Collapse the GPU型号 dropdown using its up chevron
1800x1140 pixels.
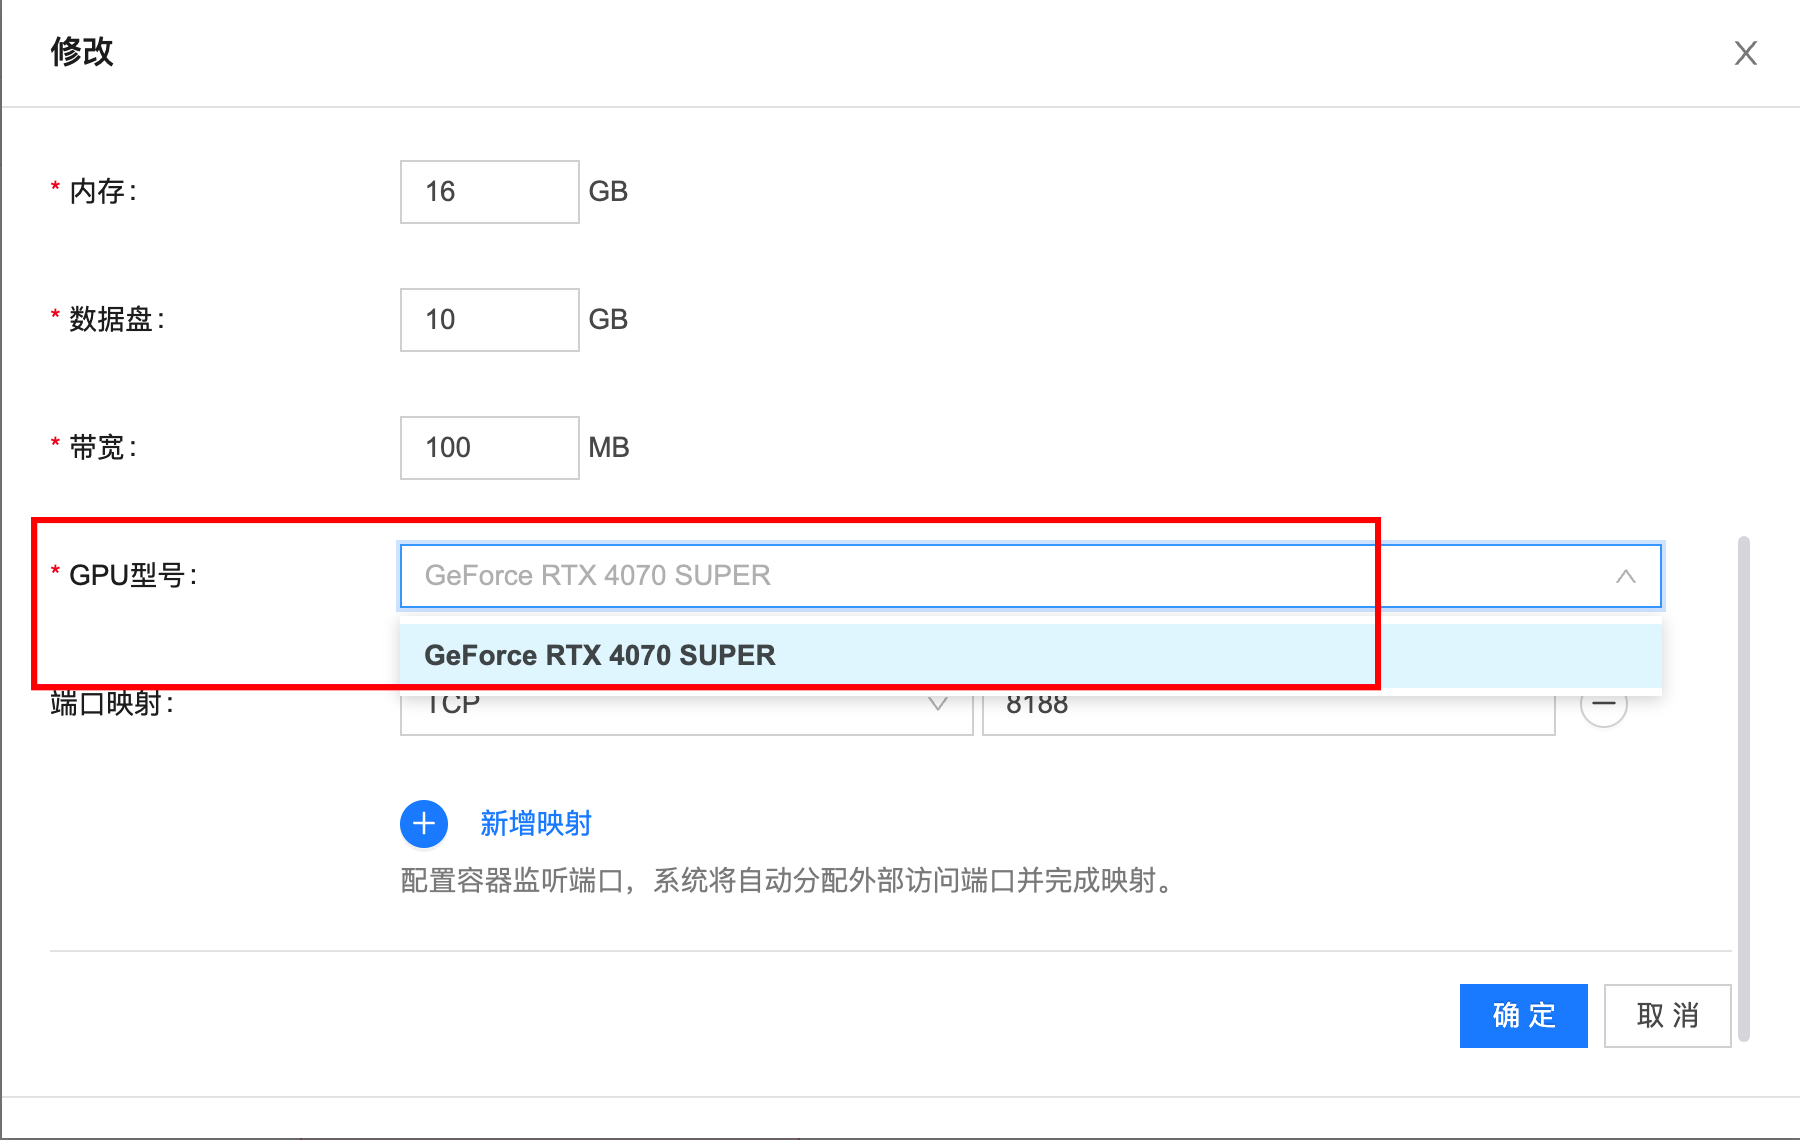coord(1625,576)
